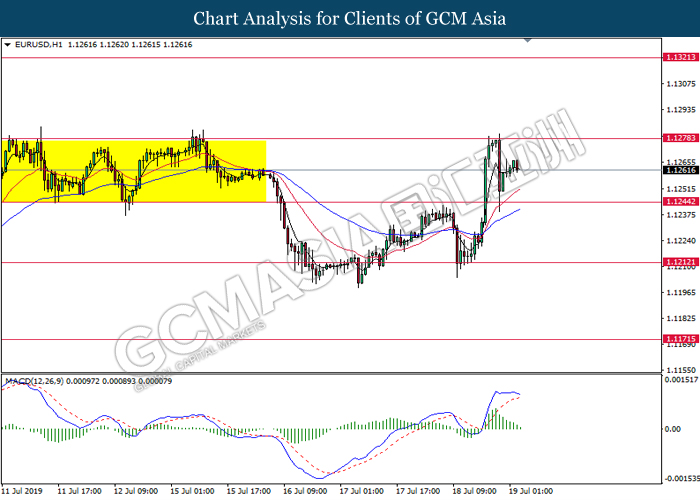Click the 1.11965 price scale value
Viewport: 700px width, 500px height.
681,293
